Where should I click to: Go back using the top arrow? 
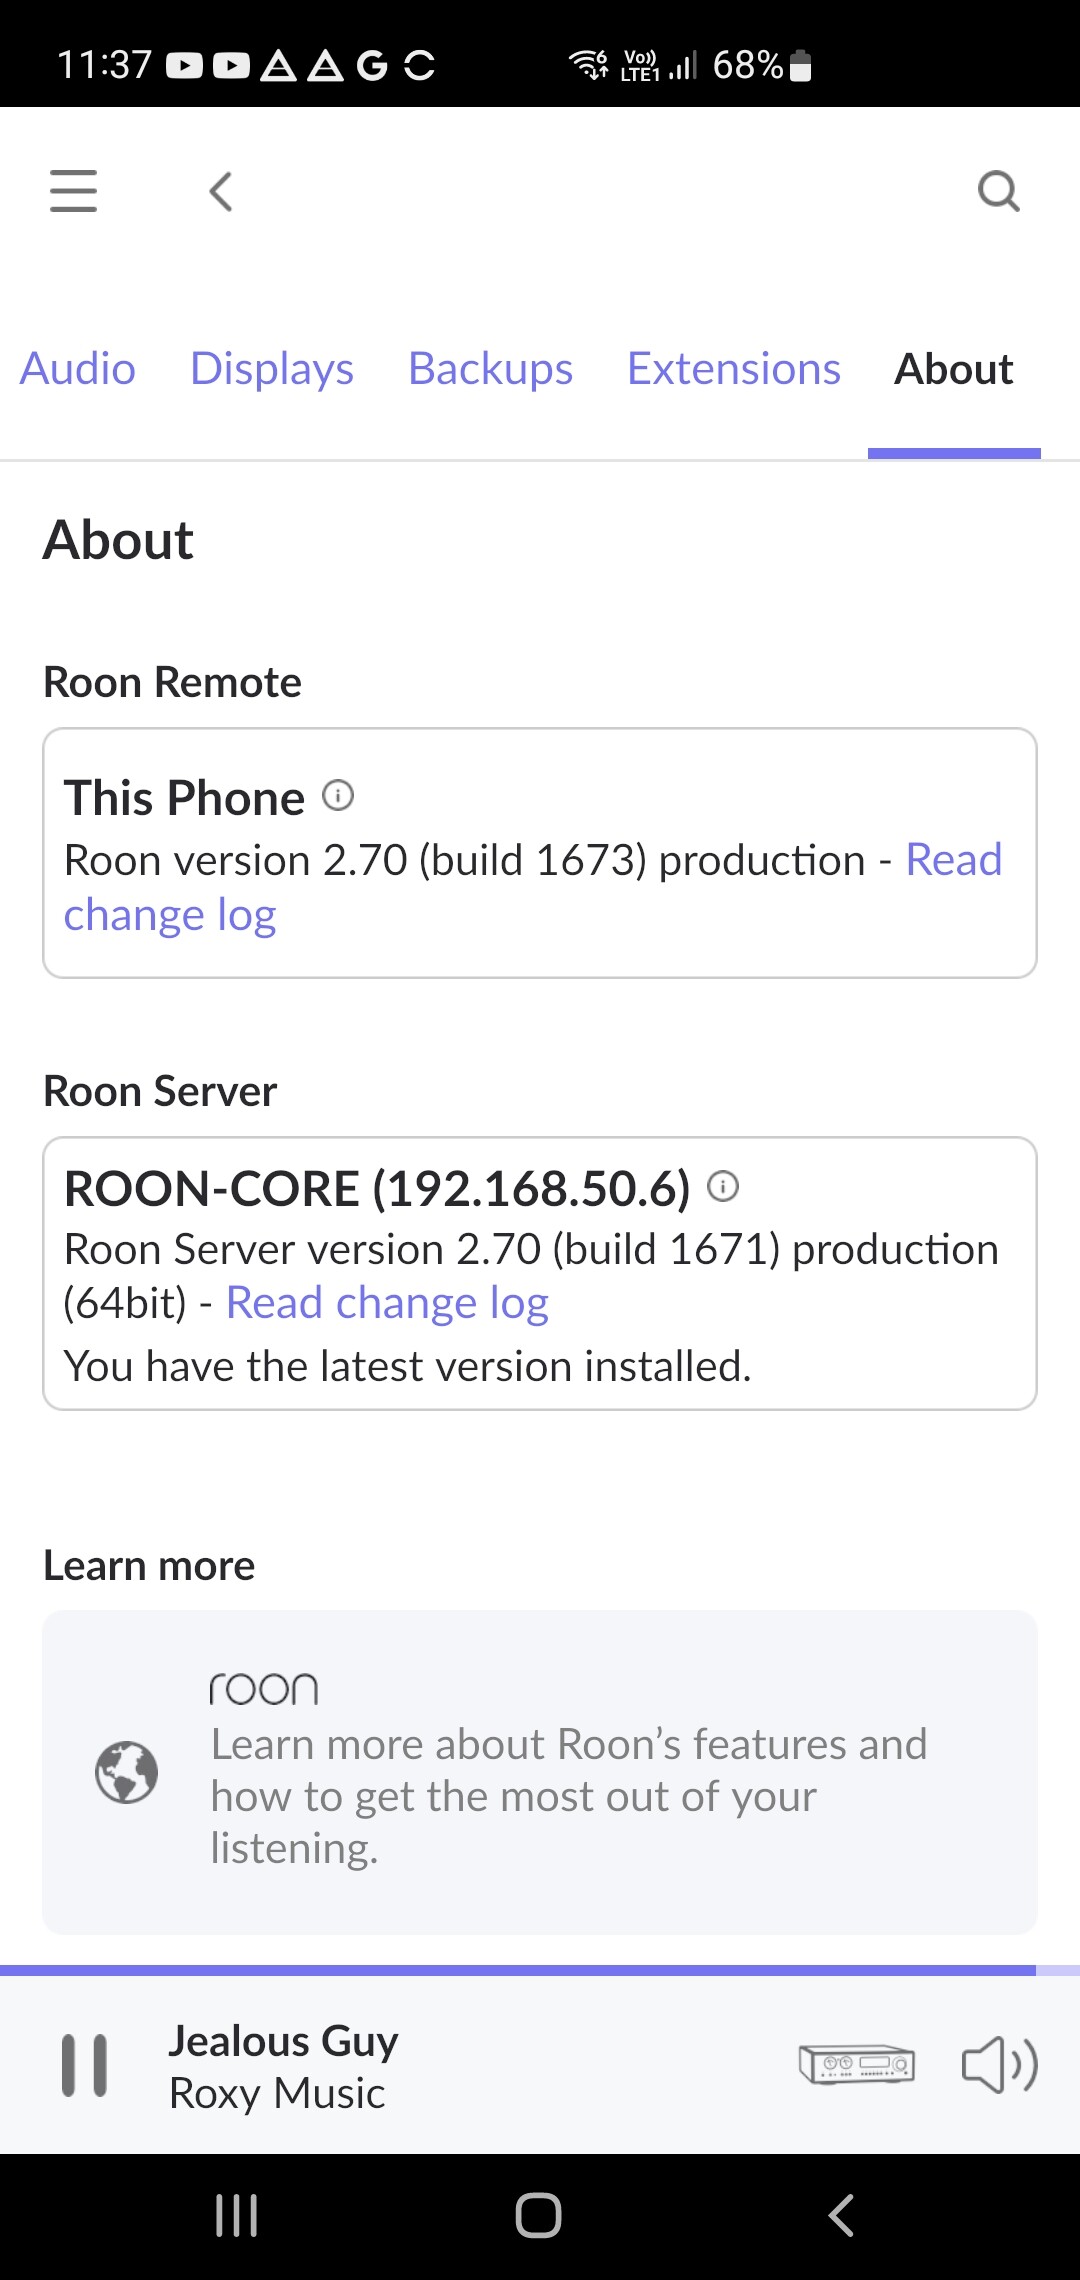[221, 191]
